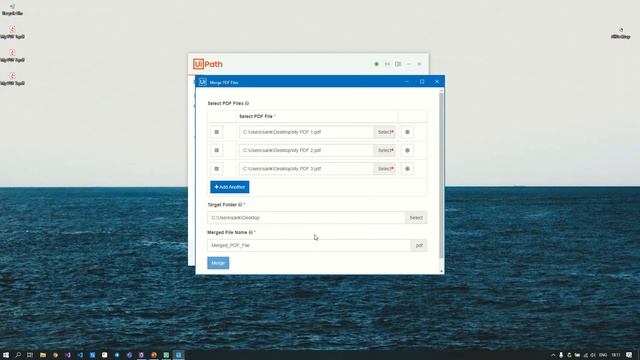The image size is (640, 360).
Task: Click the Merge button
Action: (218, 263)
